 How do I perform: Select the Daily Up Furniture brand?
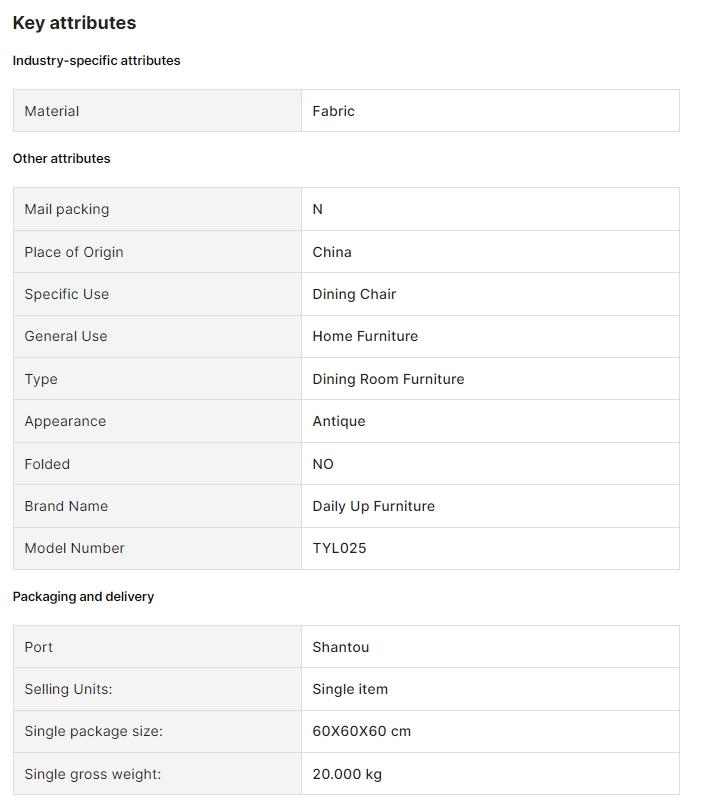[x=373, y=506]
